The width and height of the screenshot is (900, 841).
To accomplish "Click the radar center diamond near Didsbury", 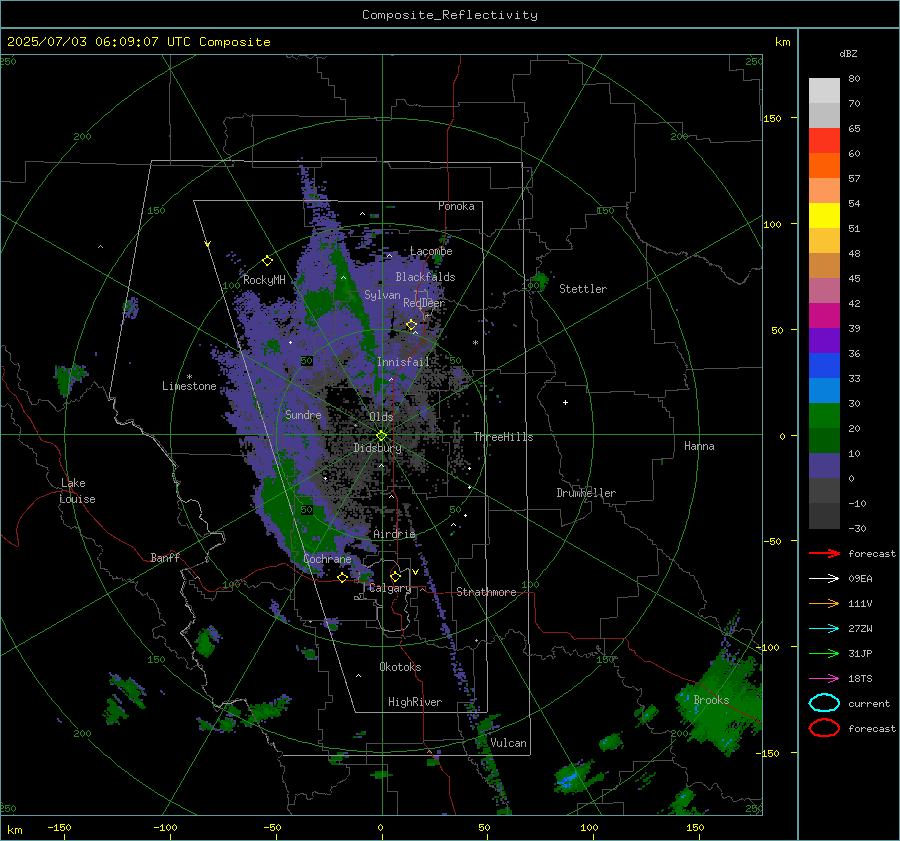I will coord(381,435).
